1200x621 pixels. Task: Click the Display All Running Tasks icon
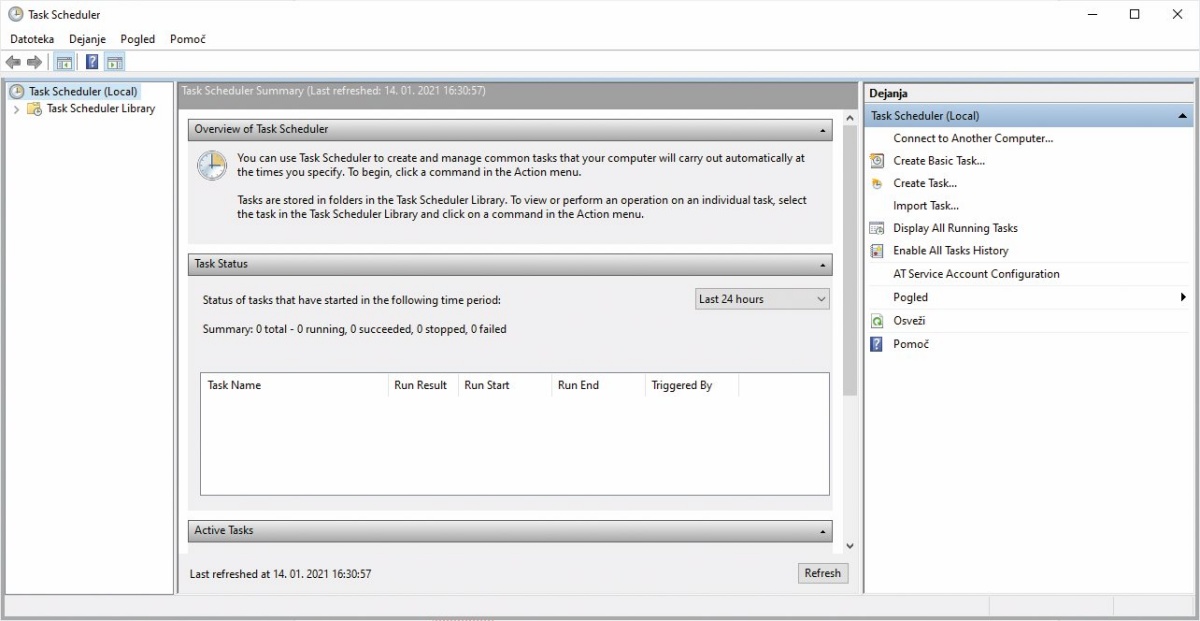[877, 228]
